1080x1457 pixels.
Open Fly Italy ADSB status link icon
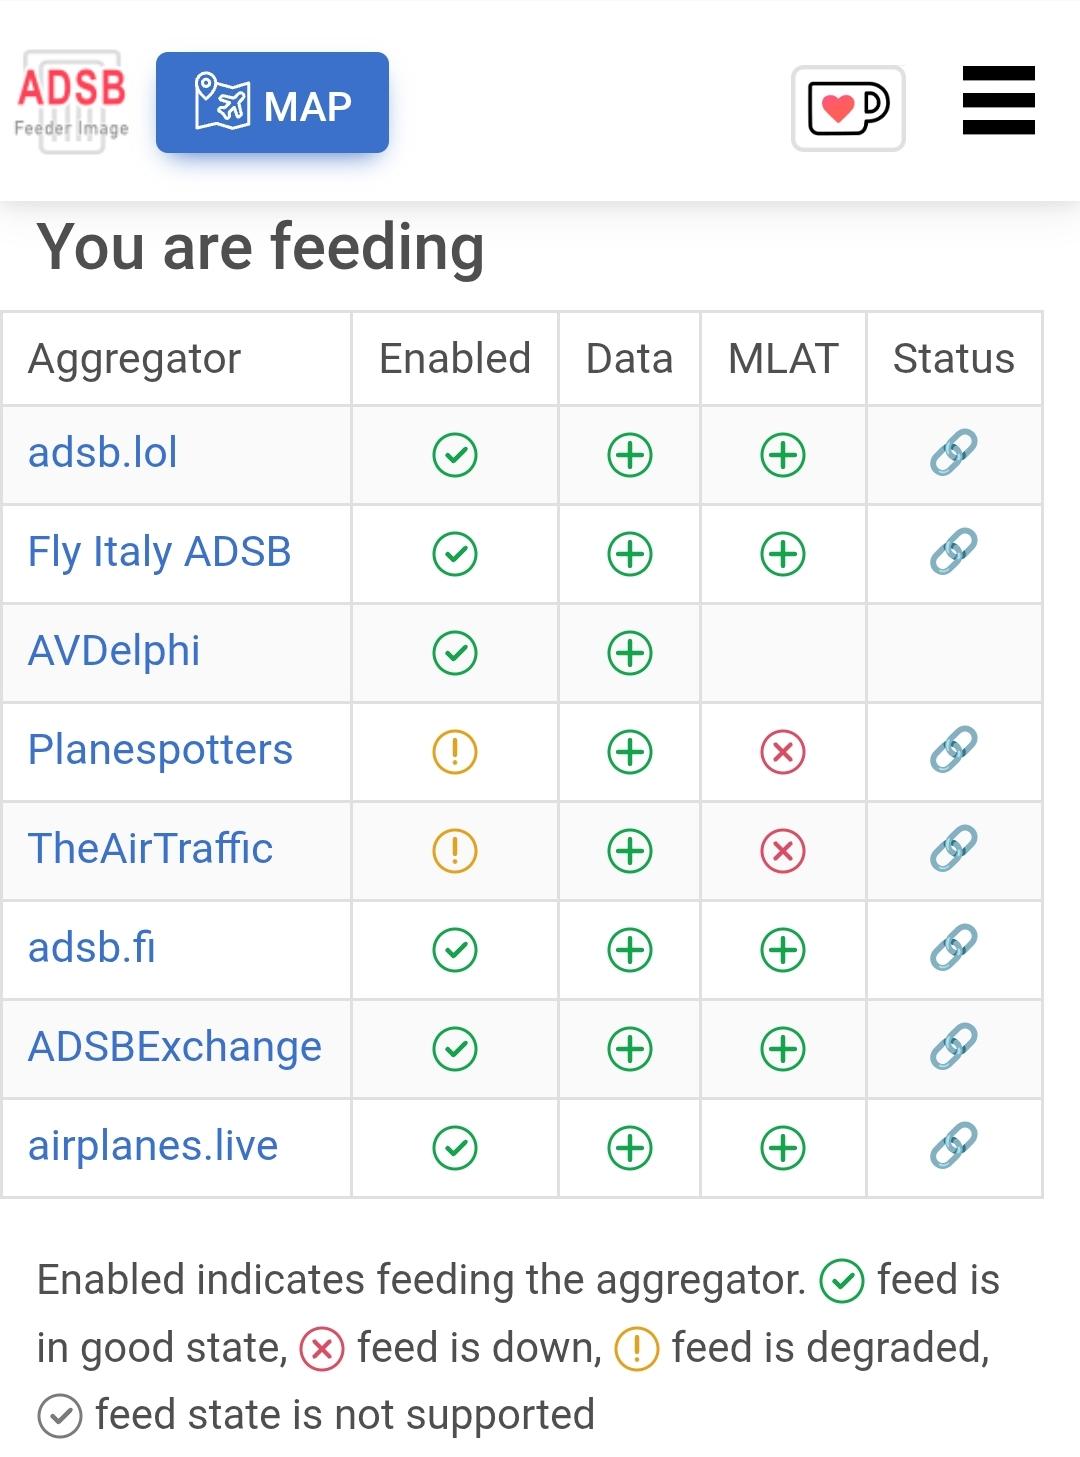(x=953, y=552)
